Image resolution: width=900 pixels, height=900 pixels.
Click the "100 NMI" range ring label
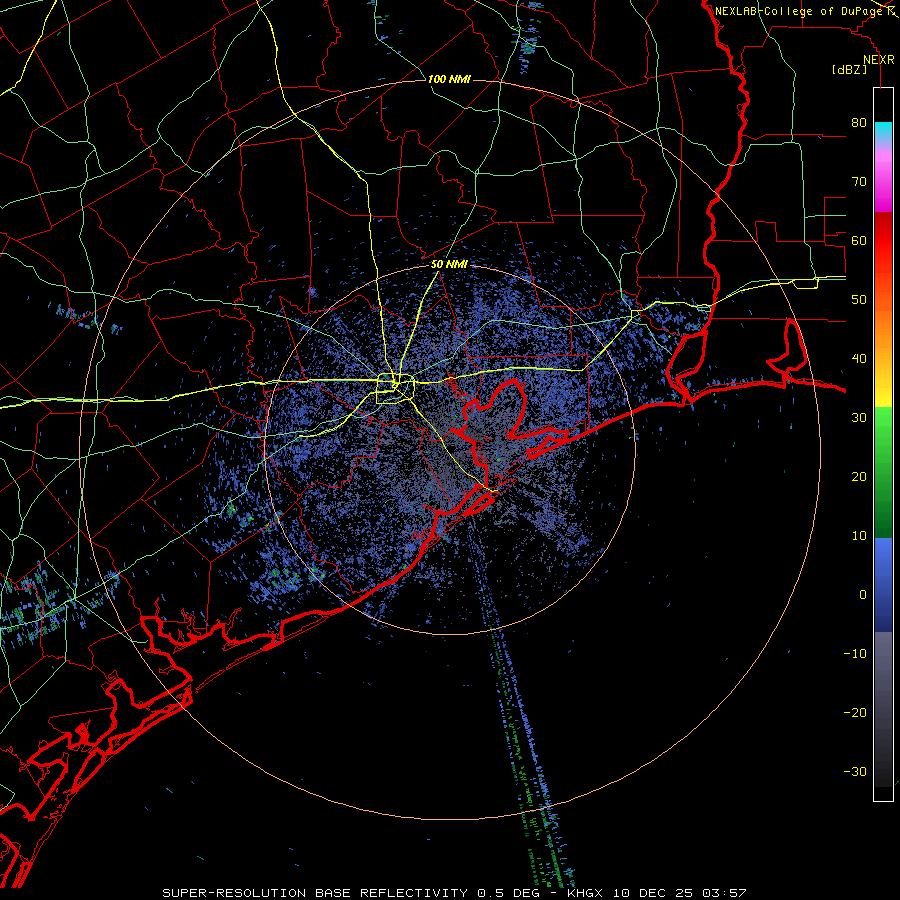(x=449, y=79)
